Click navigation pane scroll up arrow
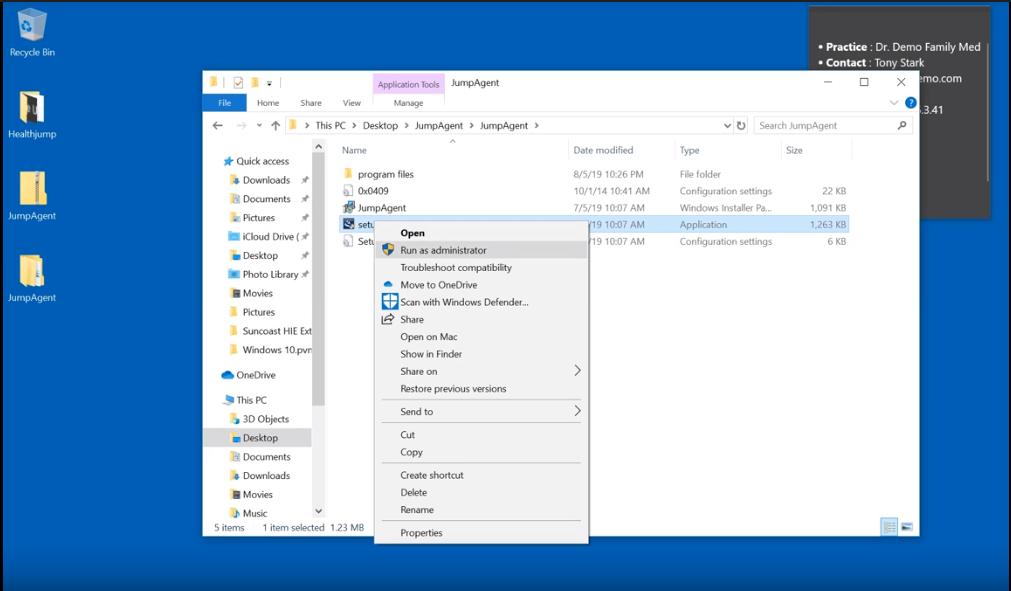Image resolution: width=1011 pixels, height=591 pixels. point(318,147)
